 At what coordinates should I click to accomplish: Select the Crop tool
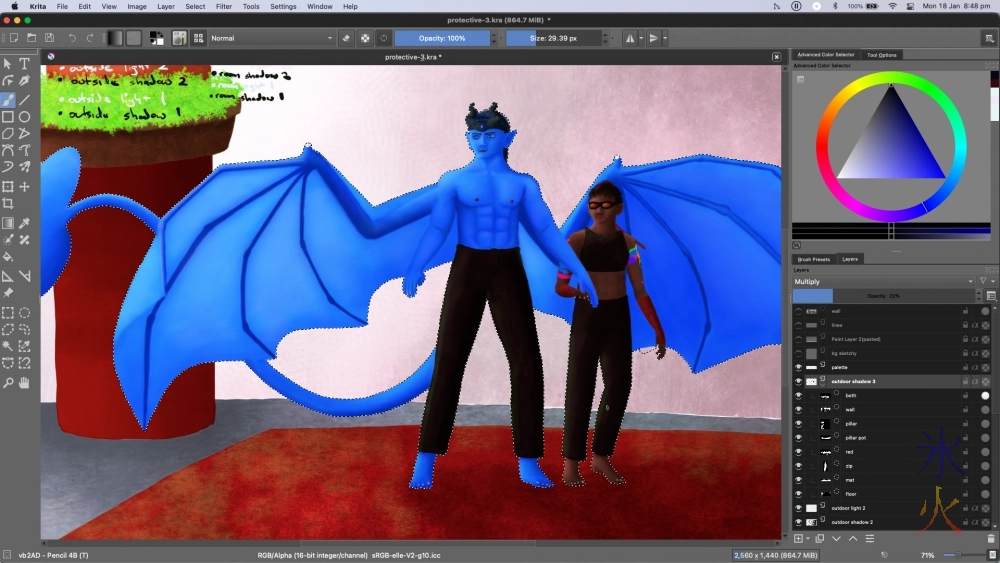8,204
